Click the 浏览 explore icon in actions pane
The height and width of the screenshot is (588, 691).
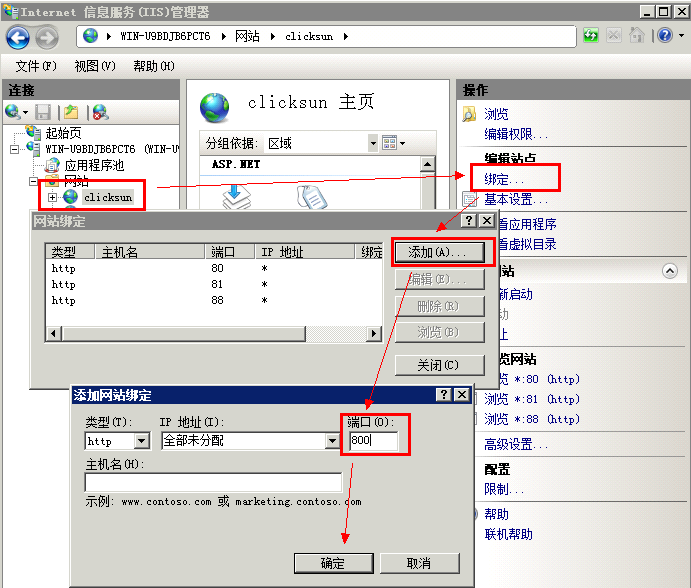pyautogui.click(x=469, y=114)
